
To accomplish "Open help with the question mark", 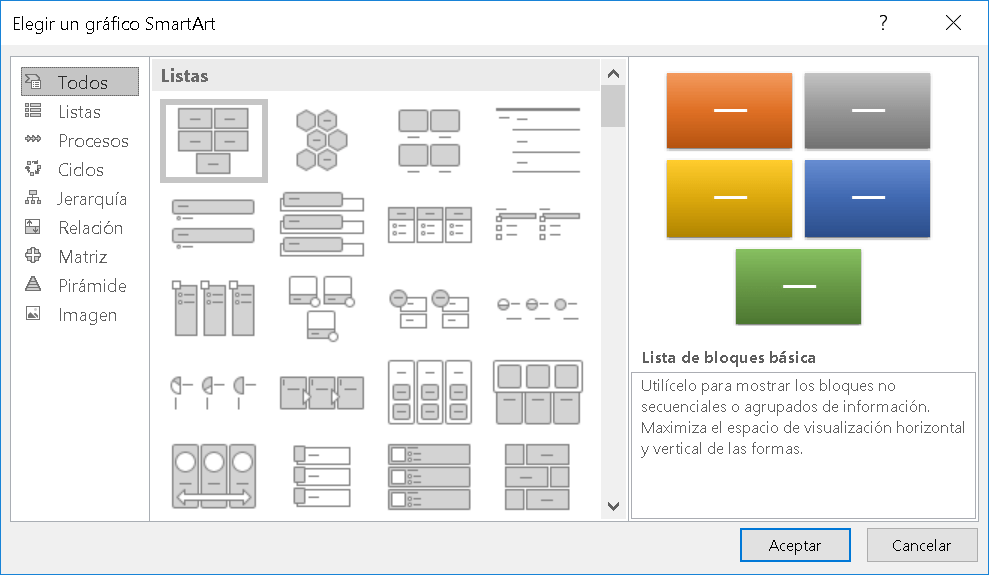I will tap(884, 23).
